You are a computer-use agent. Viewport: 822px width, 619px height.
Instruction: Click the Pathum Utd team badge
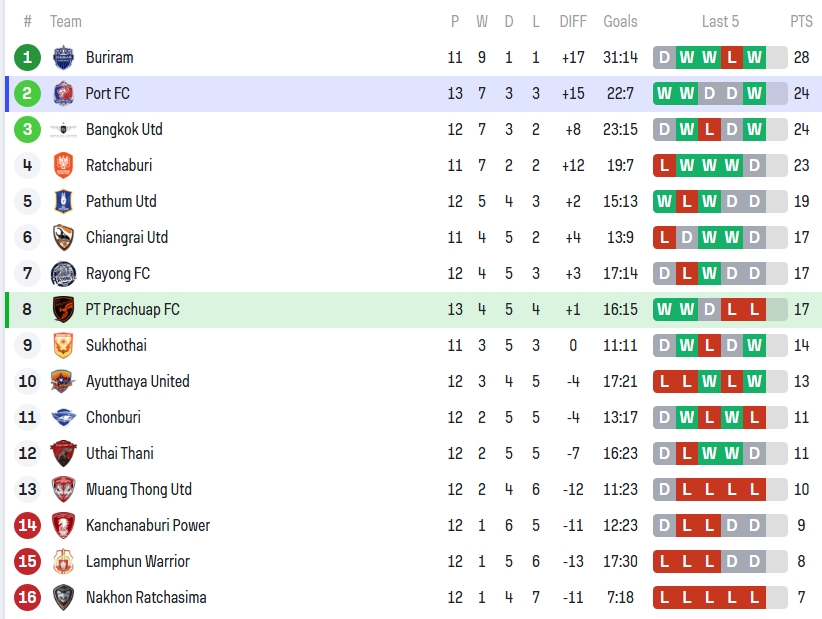[64, 201]
